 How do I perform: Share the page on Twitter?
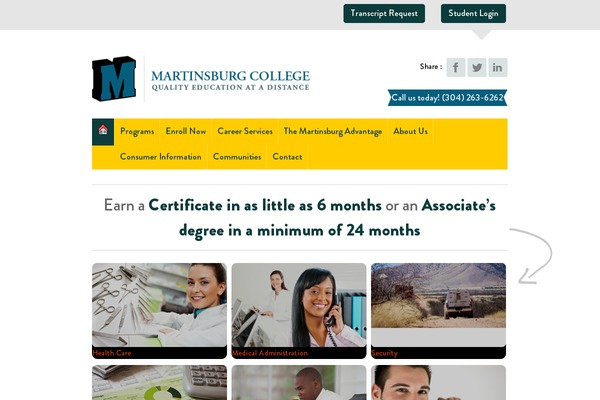[x=477, y=67]
